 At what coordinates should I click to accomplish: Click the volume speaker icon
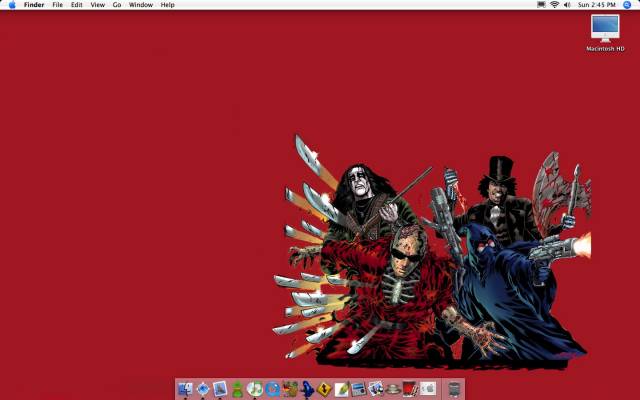(567, 5)
